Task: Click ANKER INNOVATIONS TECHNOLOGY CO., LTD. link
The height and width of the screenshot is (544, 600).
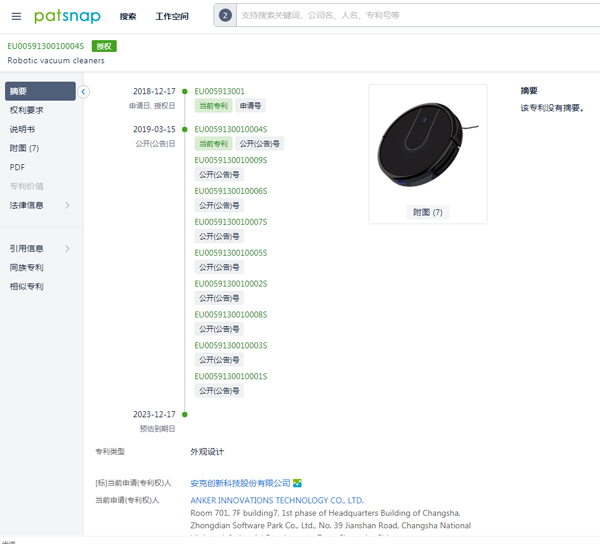Action: [x=277, y=500]
